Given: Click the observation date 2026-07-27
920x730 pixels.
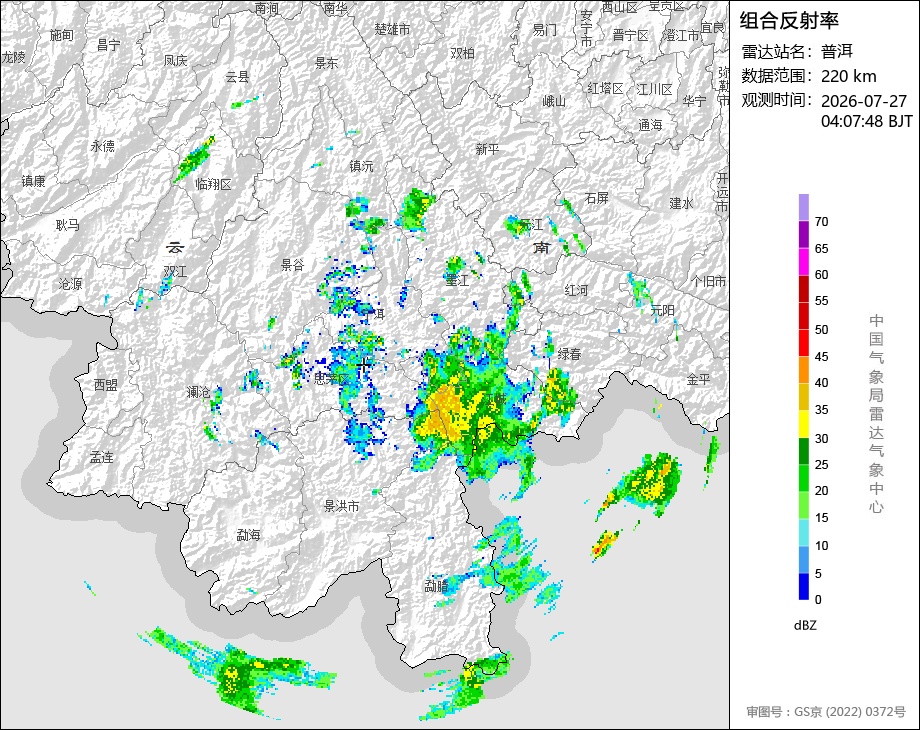Looking at the screenshot, I should point(864,101).
